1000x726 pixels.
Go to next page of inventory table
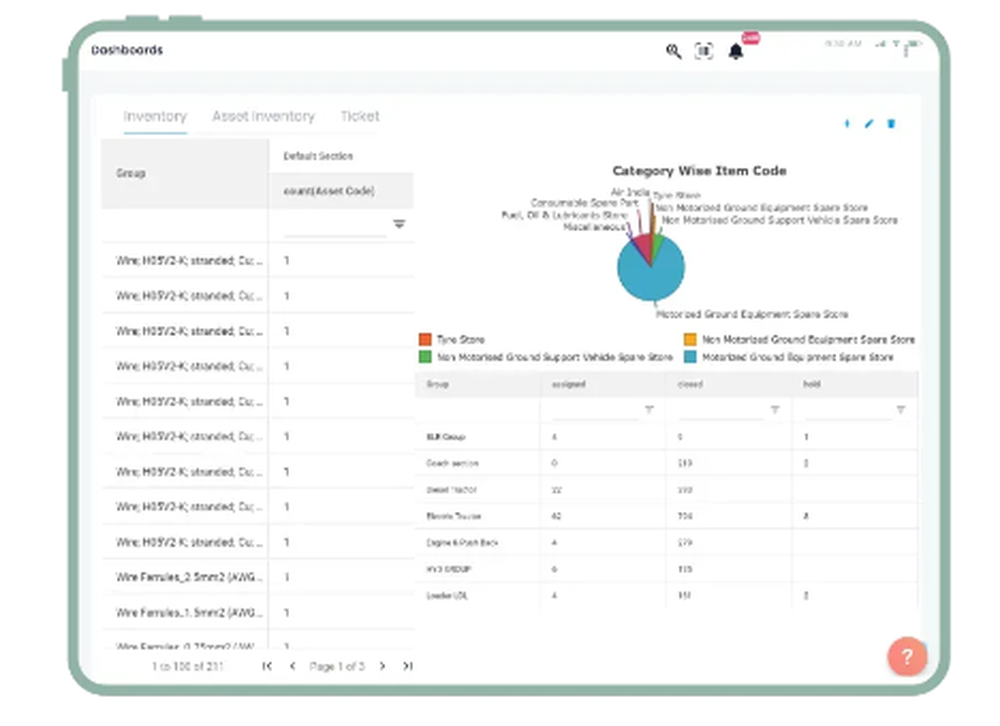pos(382,666)
